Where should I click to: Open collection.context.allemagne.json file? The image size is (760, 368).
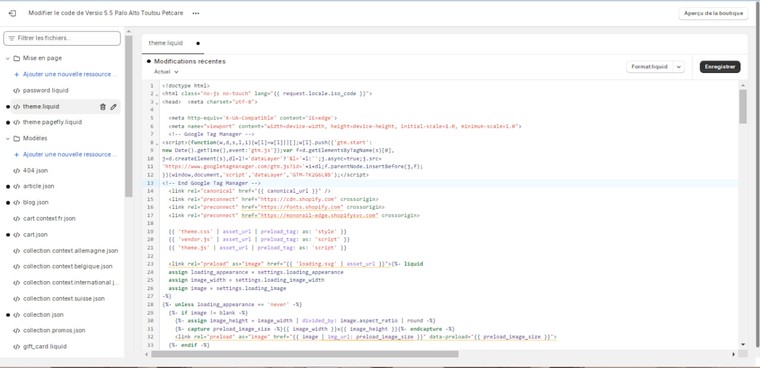71,251
